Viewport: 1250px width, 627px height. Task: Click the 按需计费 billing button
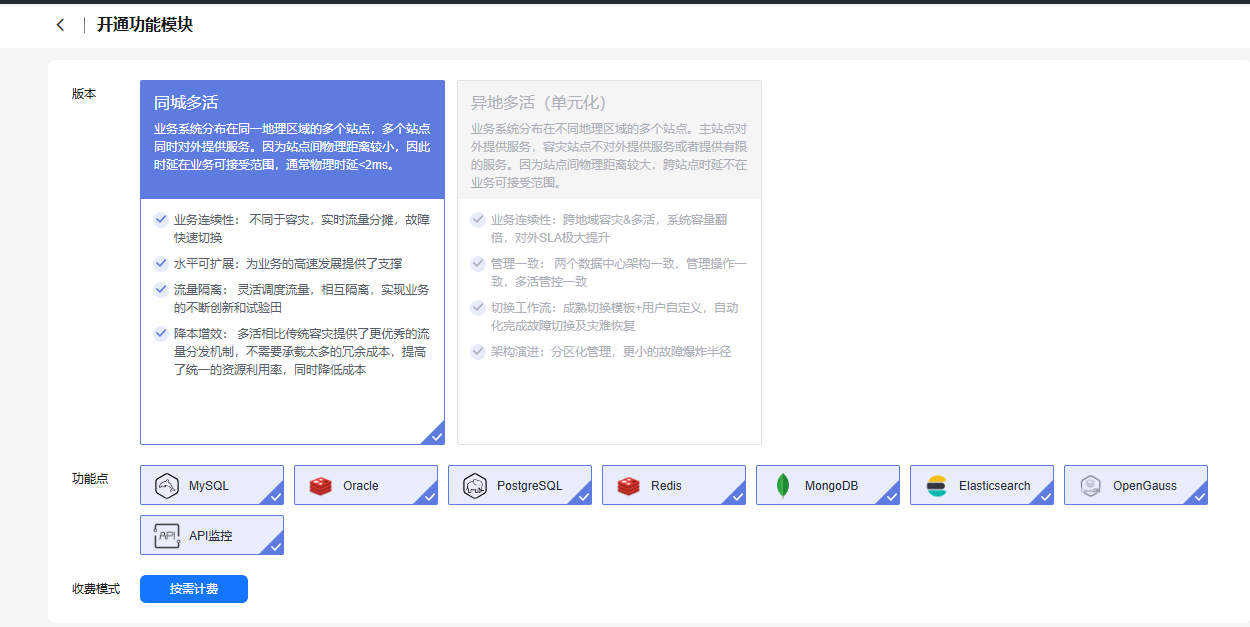(194, 589)
